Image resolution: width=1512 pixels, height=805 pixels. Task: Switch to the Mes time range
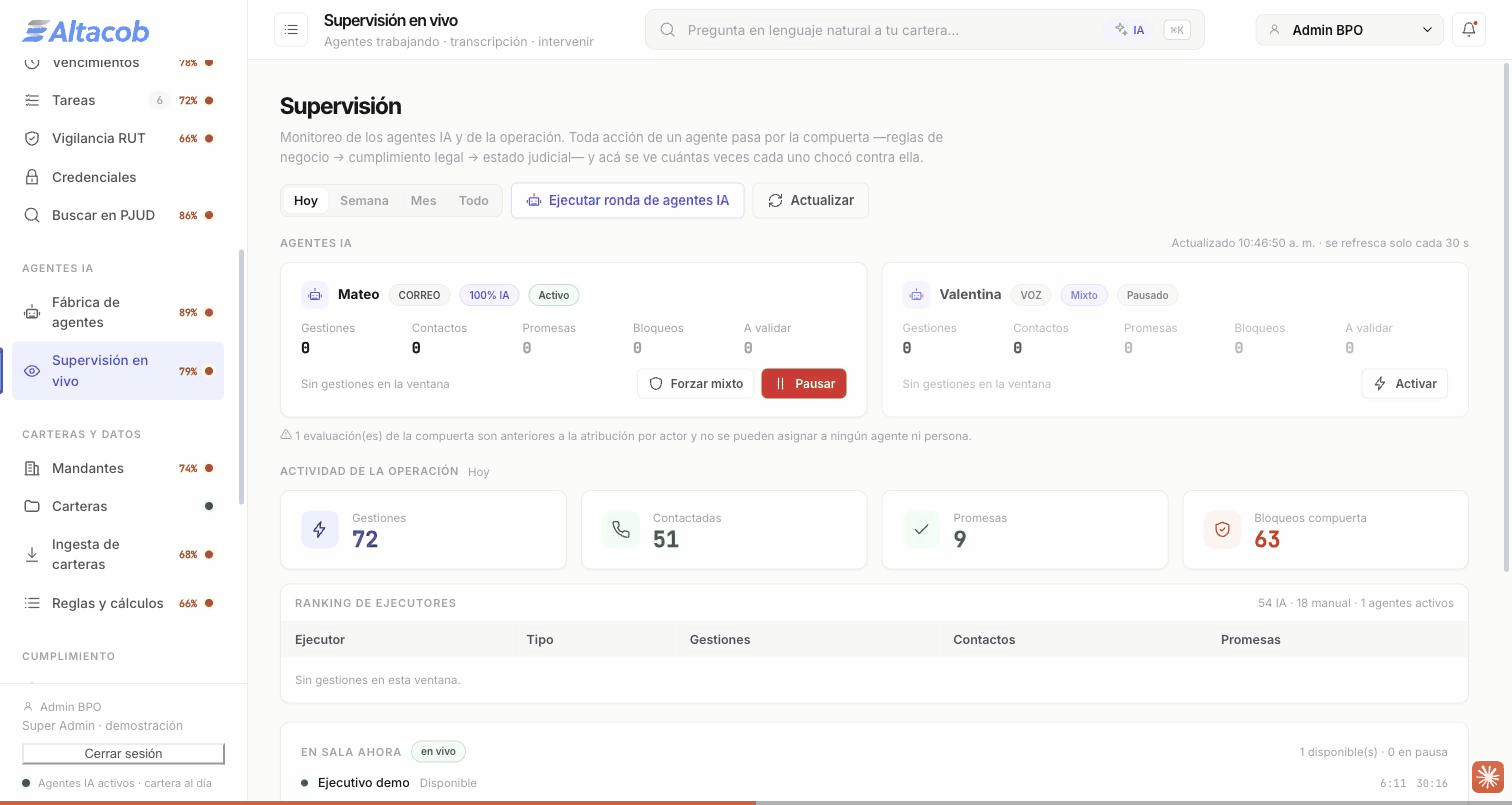pyautogui.click(x=423, y=200)
